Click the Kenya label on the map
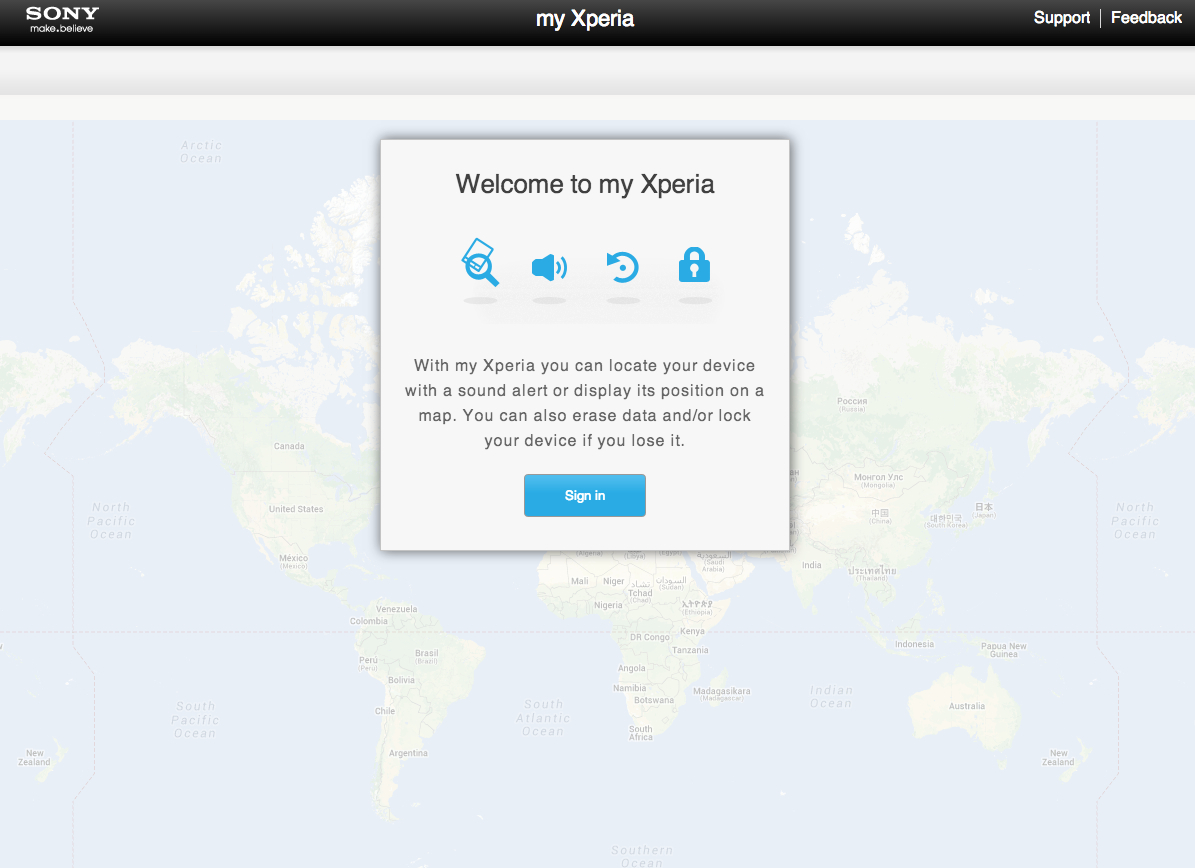 pyautogui.click(x=693, y=632)
